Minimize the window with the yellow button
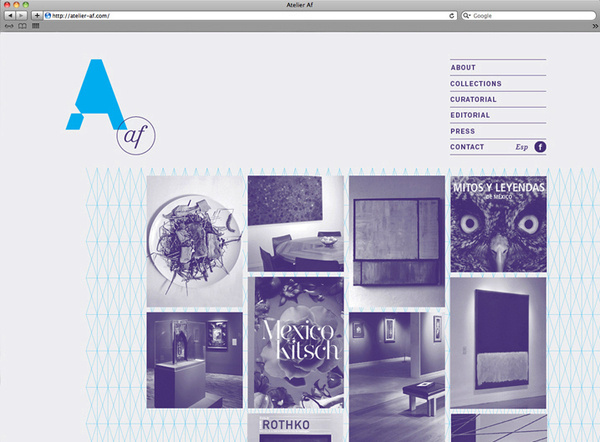600x442 pixels. 16,5
